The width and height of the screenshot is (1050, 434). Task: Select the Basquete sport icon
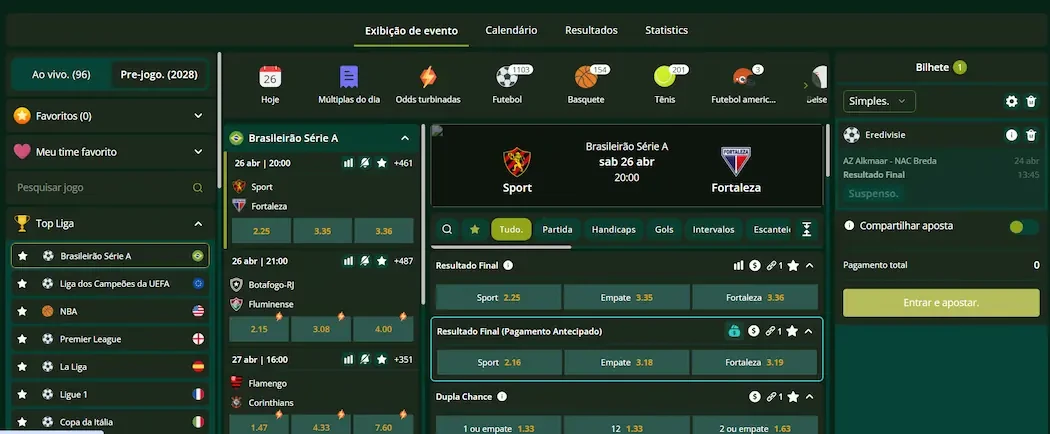point(586,77)
